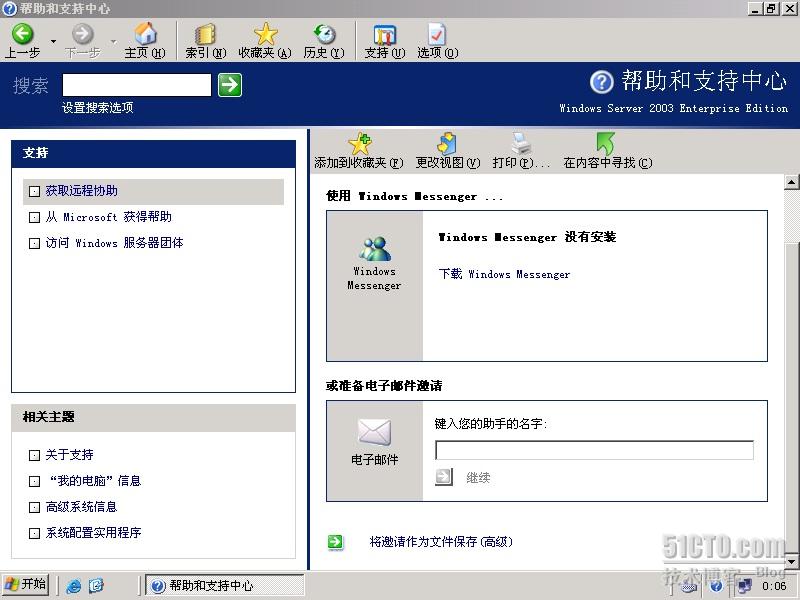The image size is (800, 600).
Task: Open the 开始 Start menu
Action: click(x=26, y=585)
